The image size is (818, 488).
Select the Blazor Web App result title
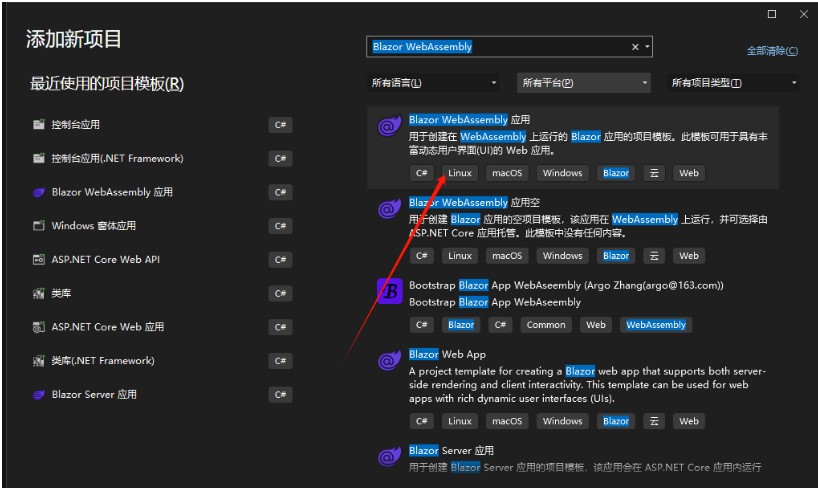(447, 354)
